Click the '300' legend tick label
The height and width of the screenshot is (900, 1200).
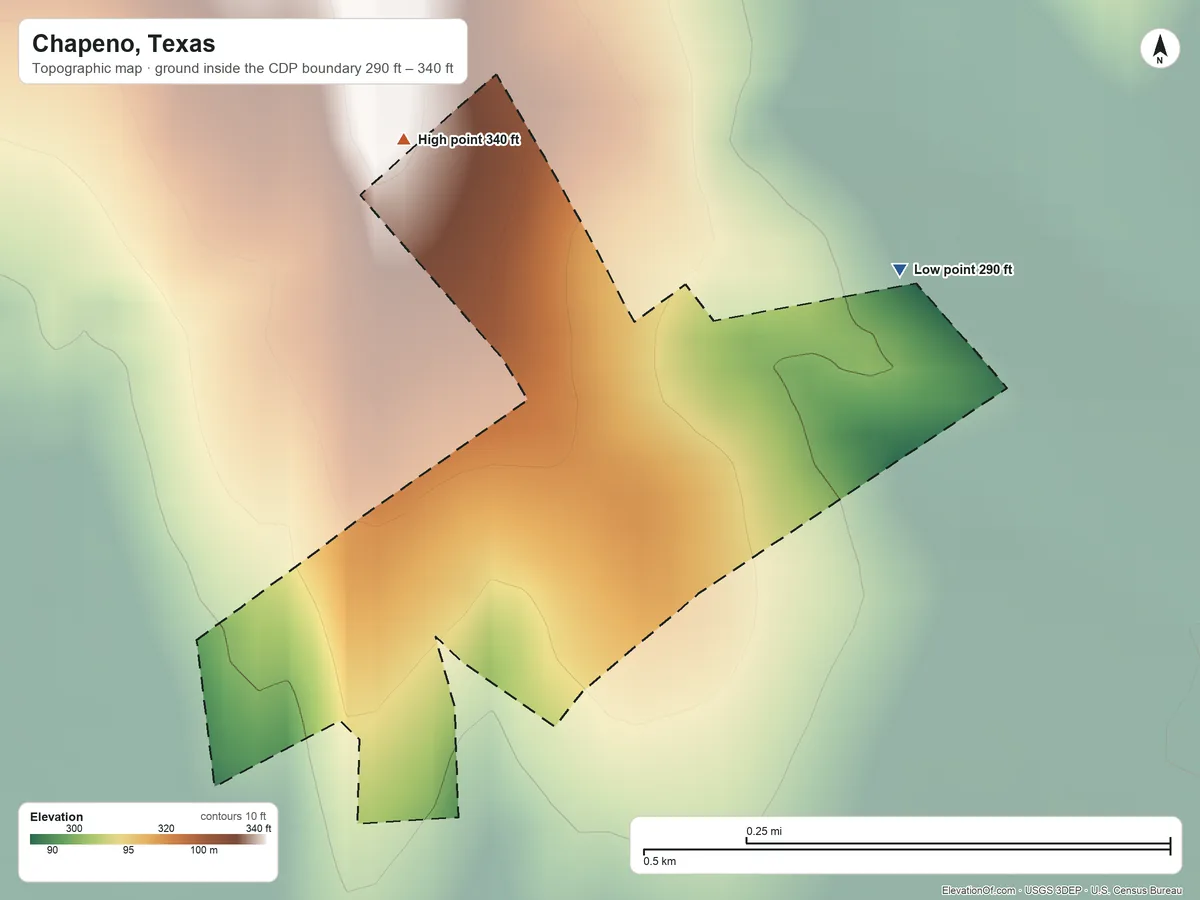click(74, 828)
